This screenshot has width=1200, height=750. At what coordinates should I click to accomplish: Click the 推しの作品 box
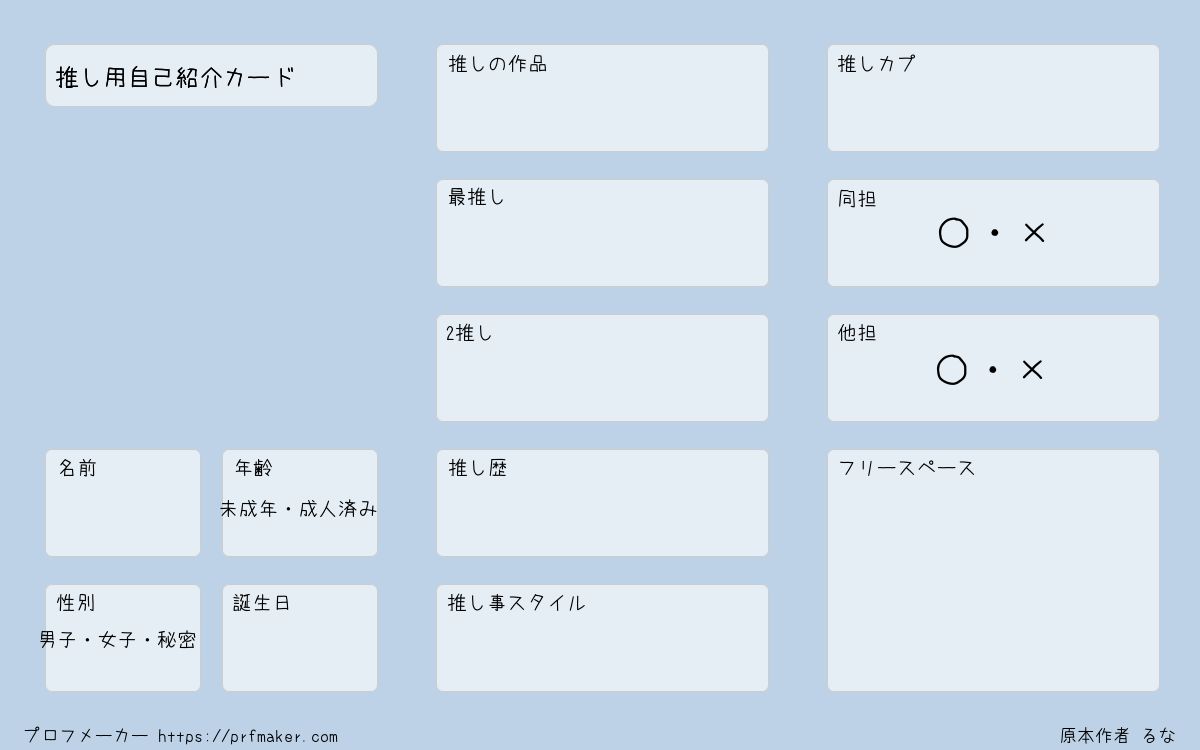[x=602, y=98]
